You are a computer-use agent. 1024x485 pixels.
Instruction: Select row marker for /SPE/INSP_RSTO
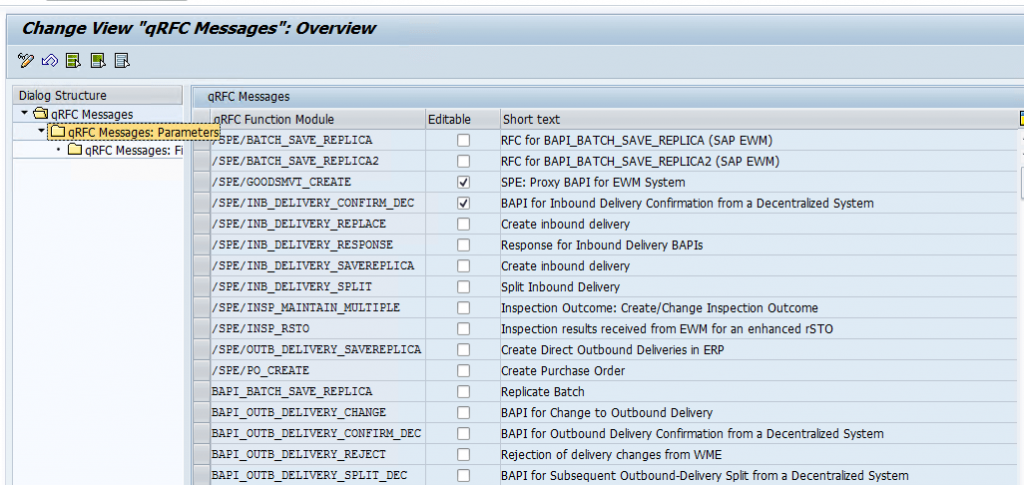pyautogui.click(x=201, y=329)
